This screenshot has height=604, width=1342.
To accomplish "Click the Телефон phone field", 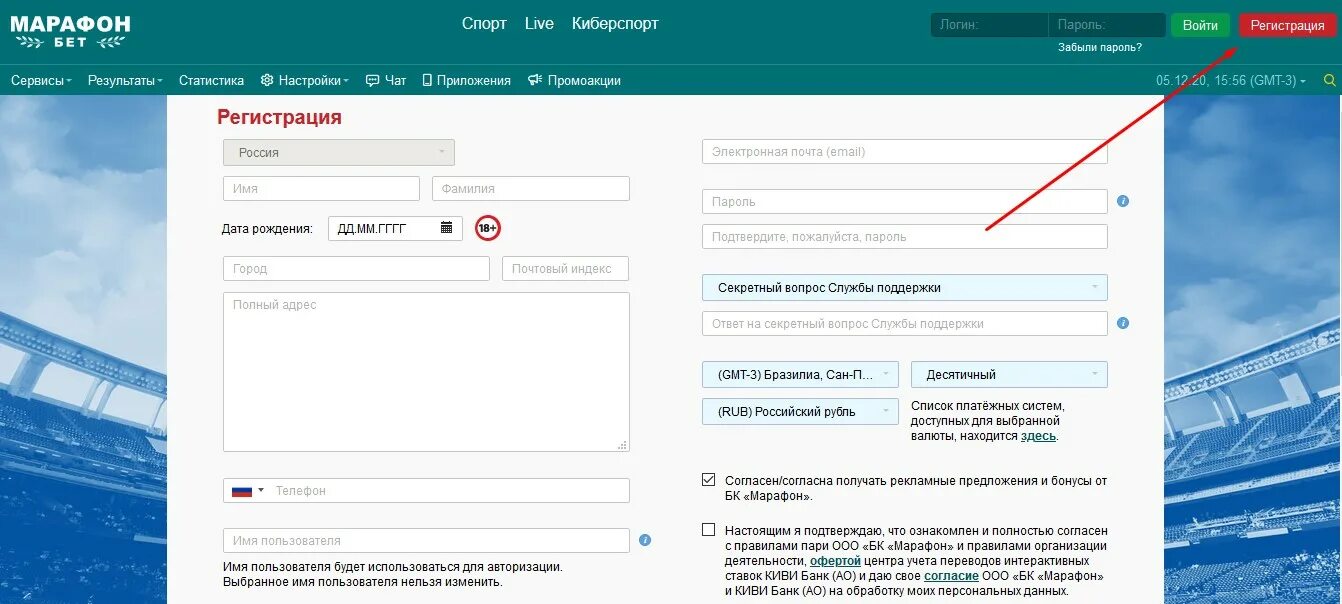I will [x=426, y=491].
